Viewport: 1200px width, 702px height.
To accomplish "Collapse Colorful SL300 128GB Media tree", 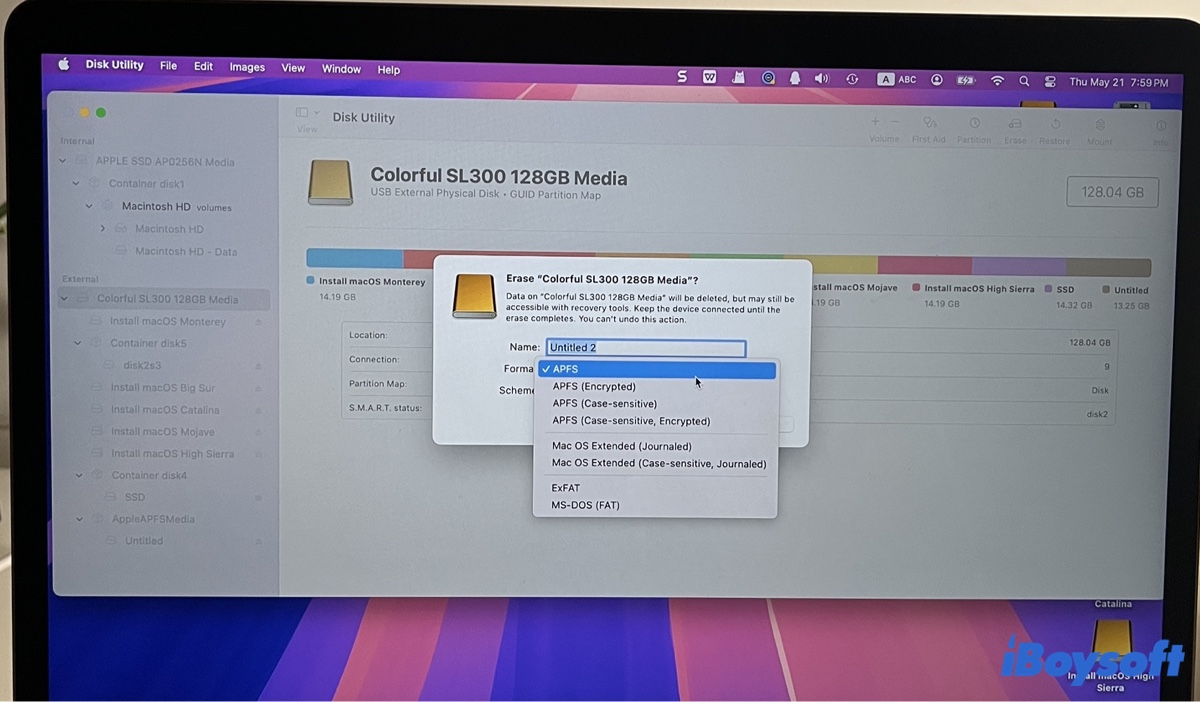I will click(x=64, y=299).
